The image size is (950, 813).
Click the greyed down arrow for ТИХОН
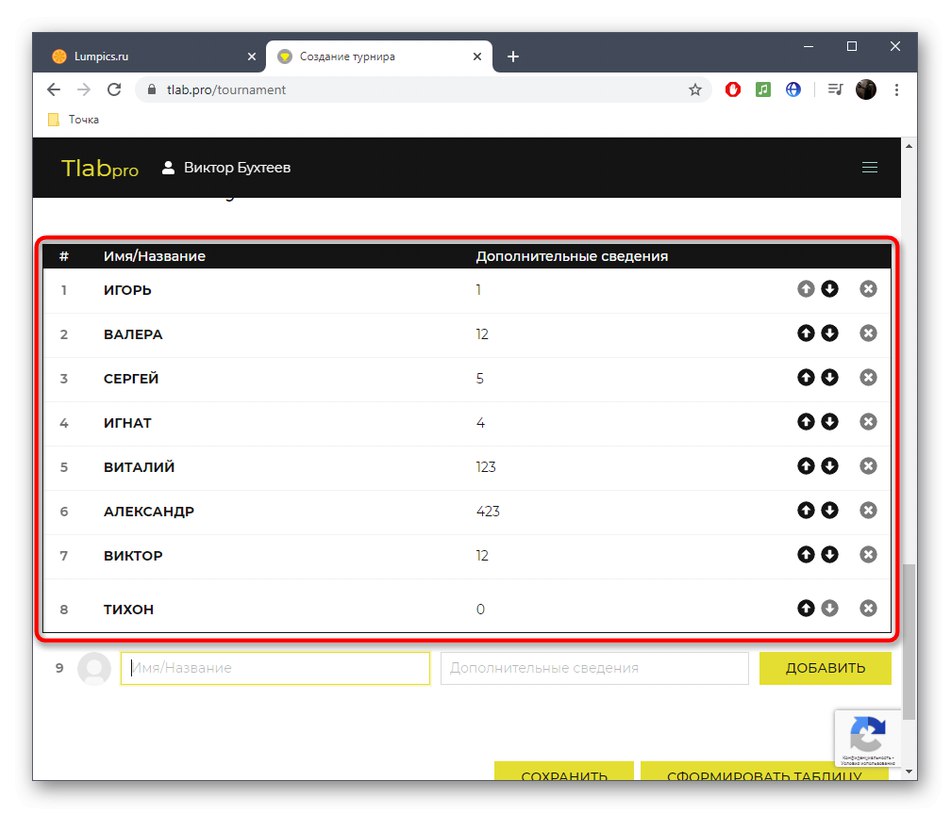click(x=829, y=608)
